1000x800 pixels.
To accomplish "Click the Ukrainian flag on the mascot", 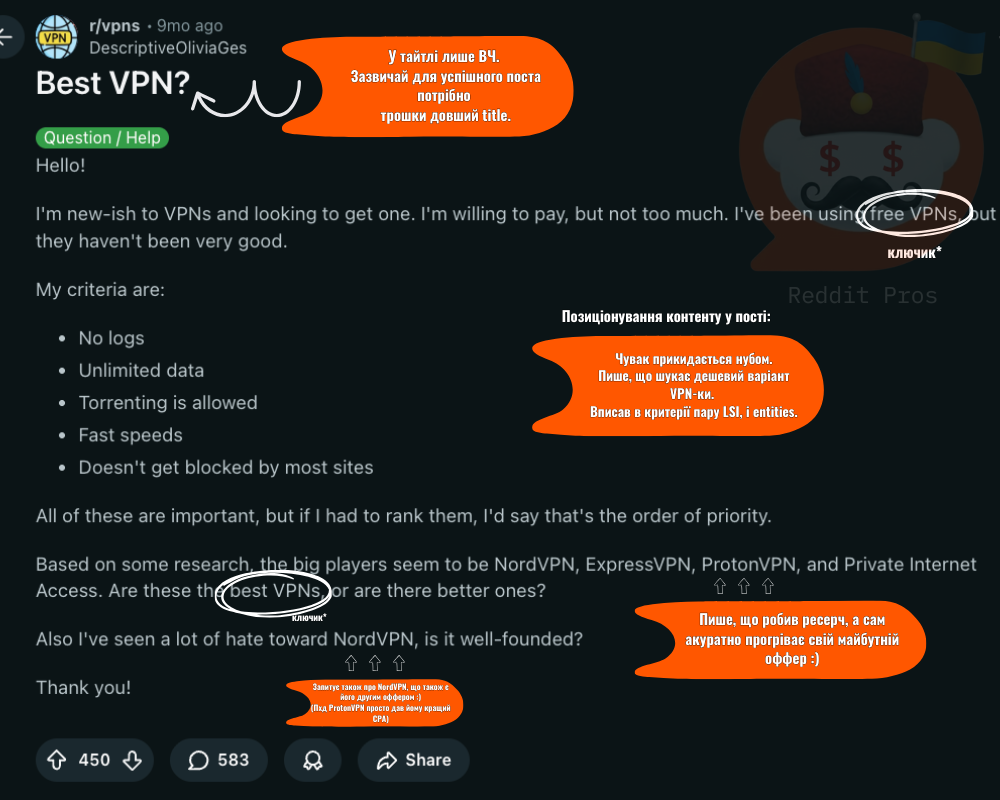I will point(950,47).
